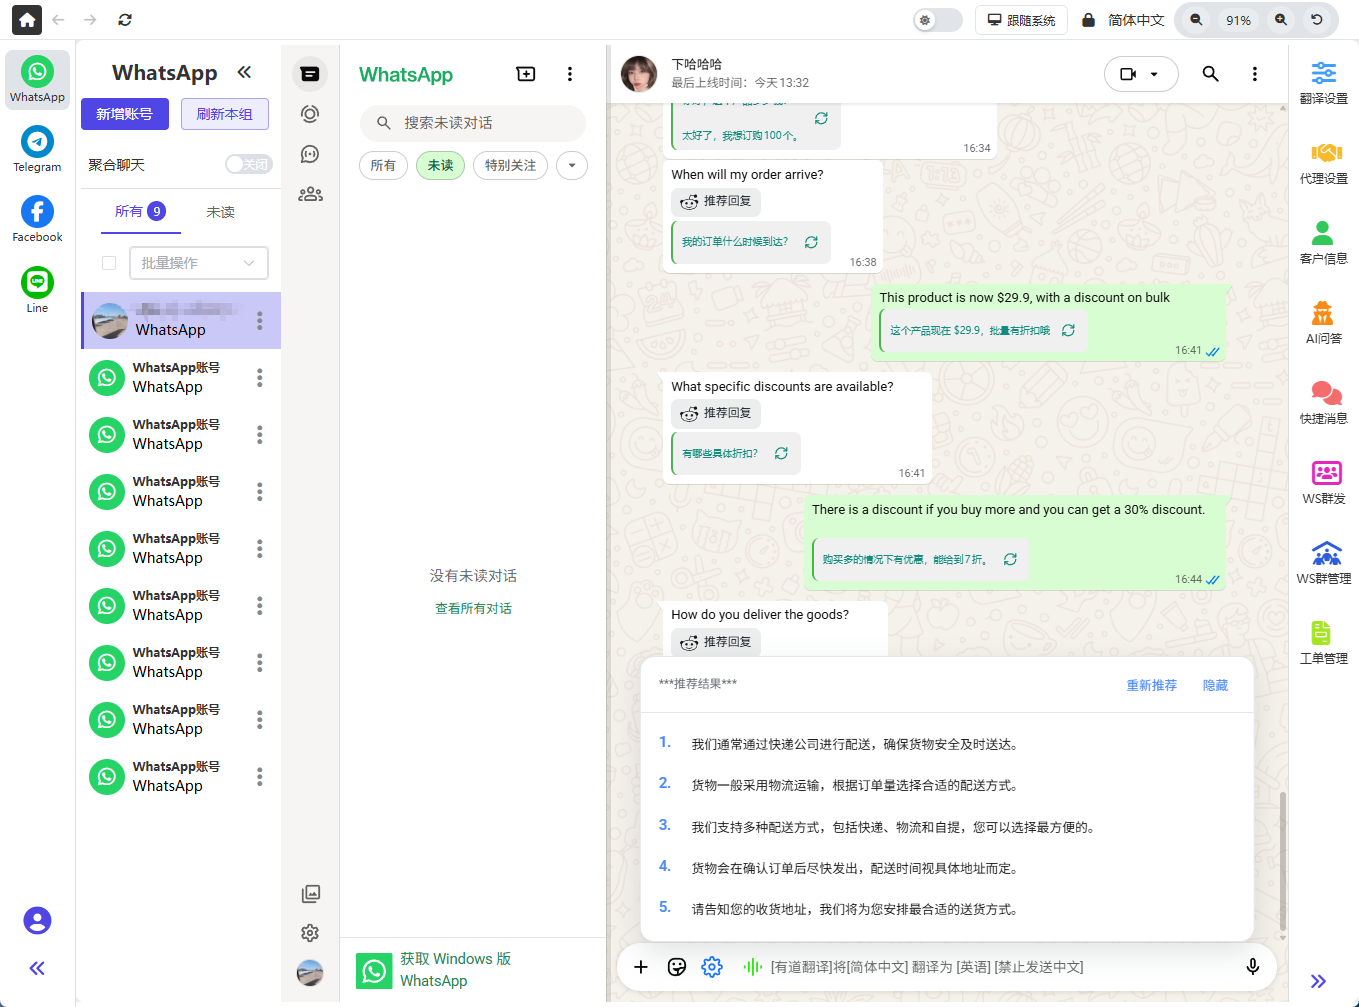
Task: Expand the filter arrow beside 特别关注
Action: pos(571,165)
